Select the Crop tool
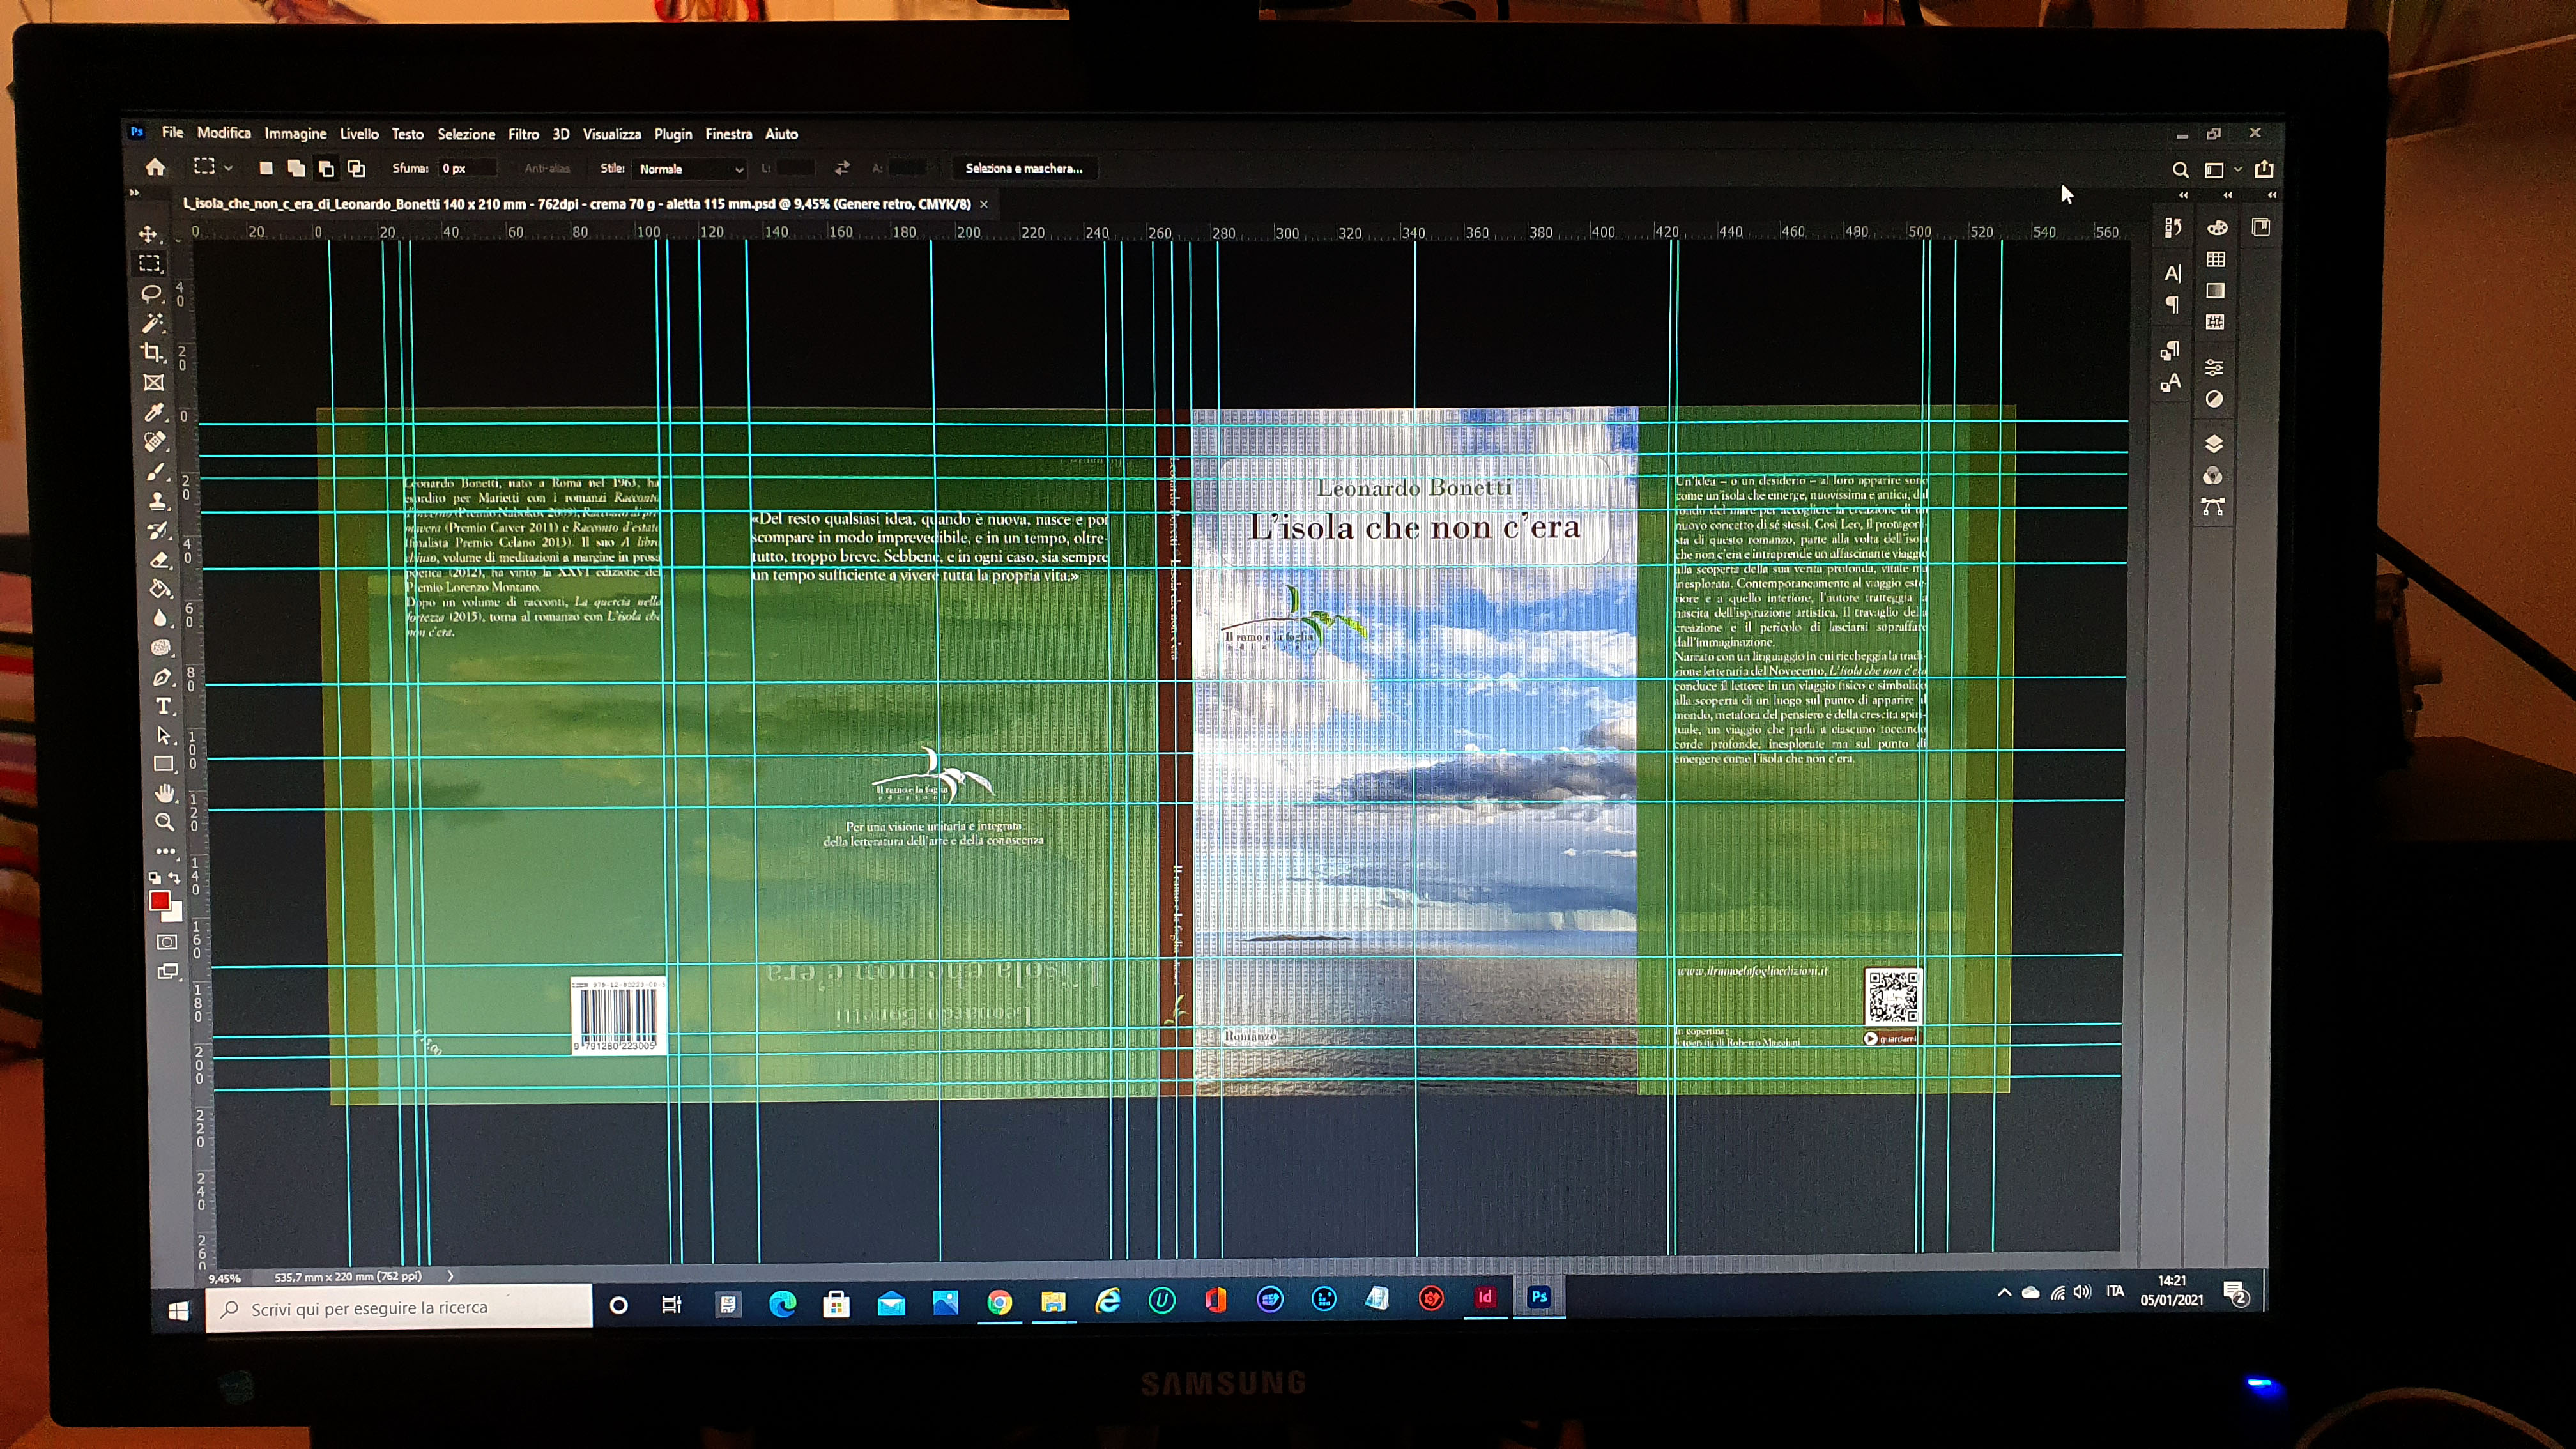Image resolution: width=2576 pixels, height=1449 pixels. [152, 352]
